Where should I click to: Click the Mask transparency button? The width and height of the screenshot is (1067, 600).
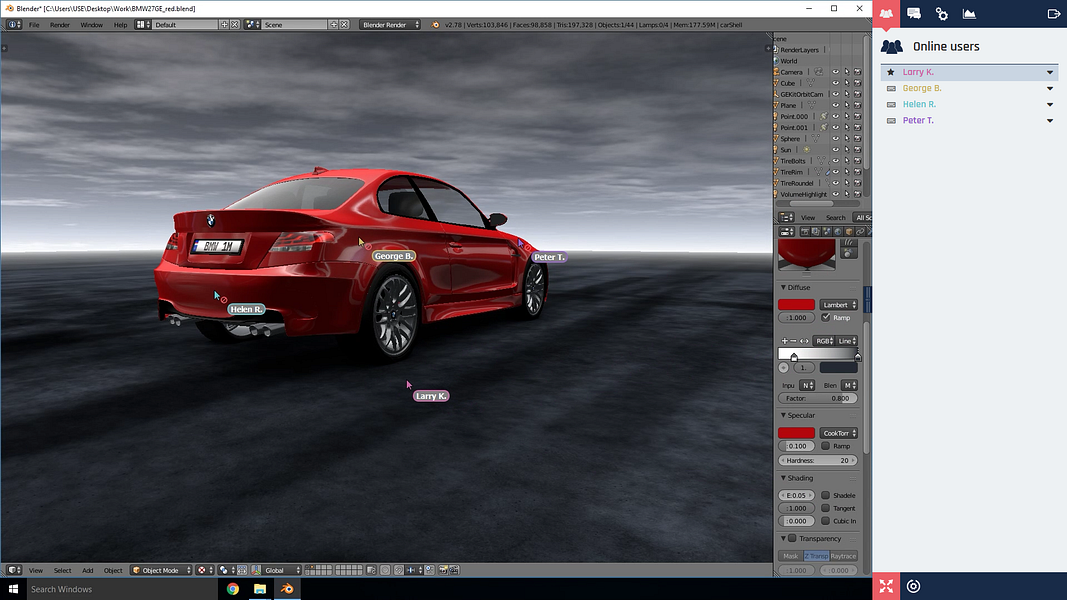[x=791, y=556]
